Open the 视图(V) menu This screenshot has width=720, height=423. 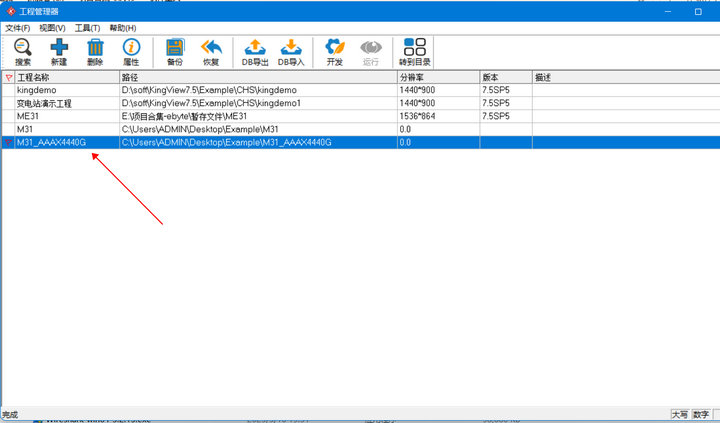[52, 28]
